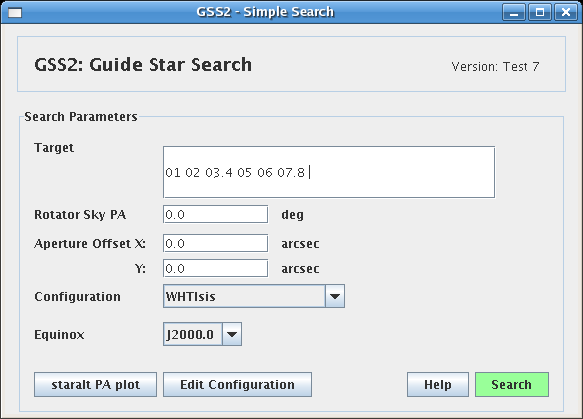Close the GSS2 Simple Search window
Viewport: 583px width, 419px height.
[x=566, y=13]
